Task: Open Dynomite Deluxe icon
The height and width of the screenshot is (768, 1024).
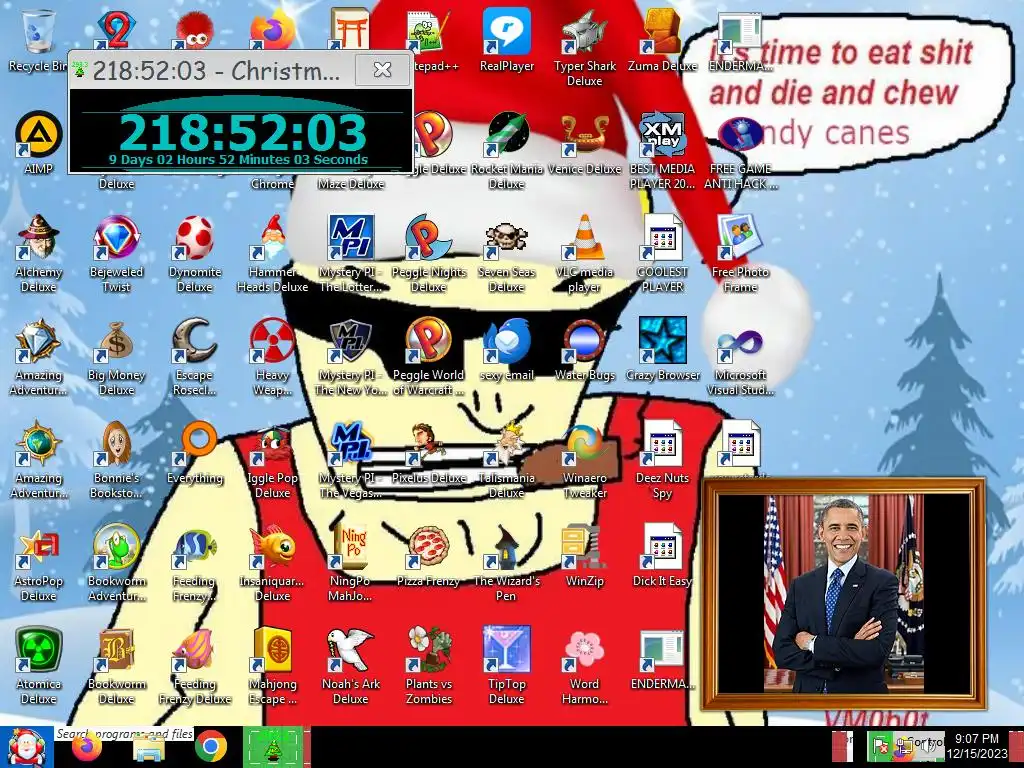Action: click(x=195, y=255)
